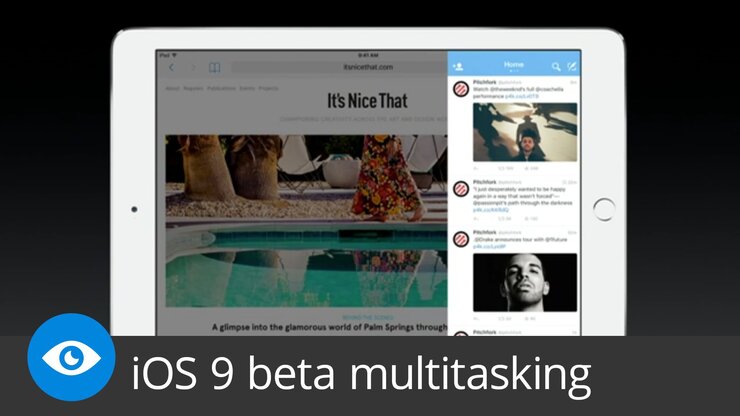The height and width of the screenshot is (416, 740).
Task: Open the Regulars menu item
Action: [193, 88]
